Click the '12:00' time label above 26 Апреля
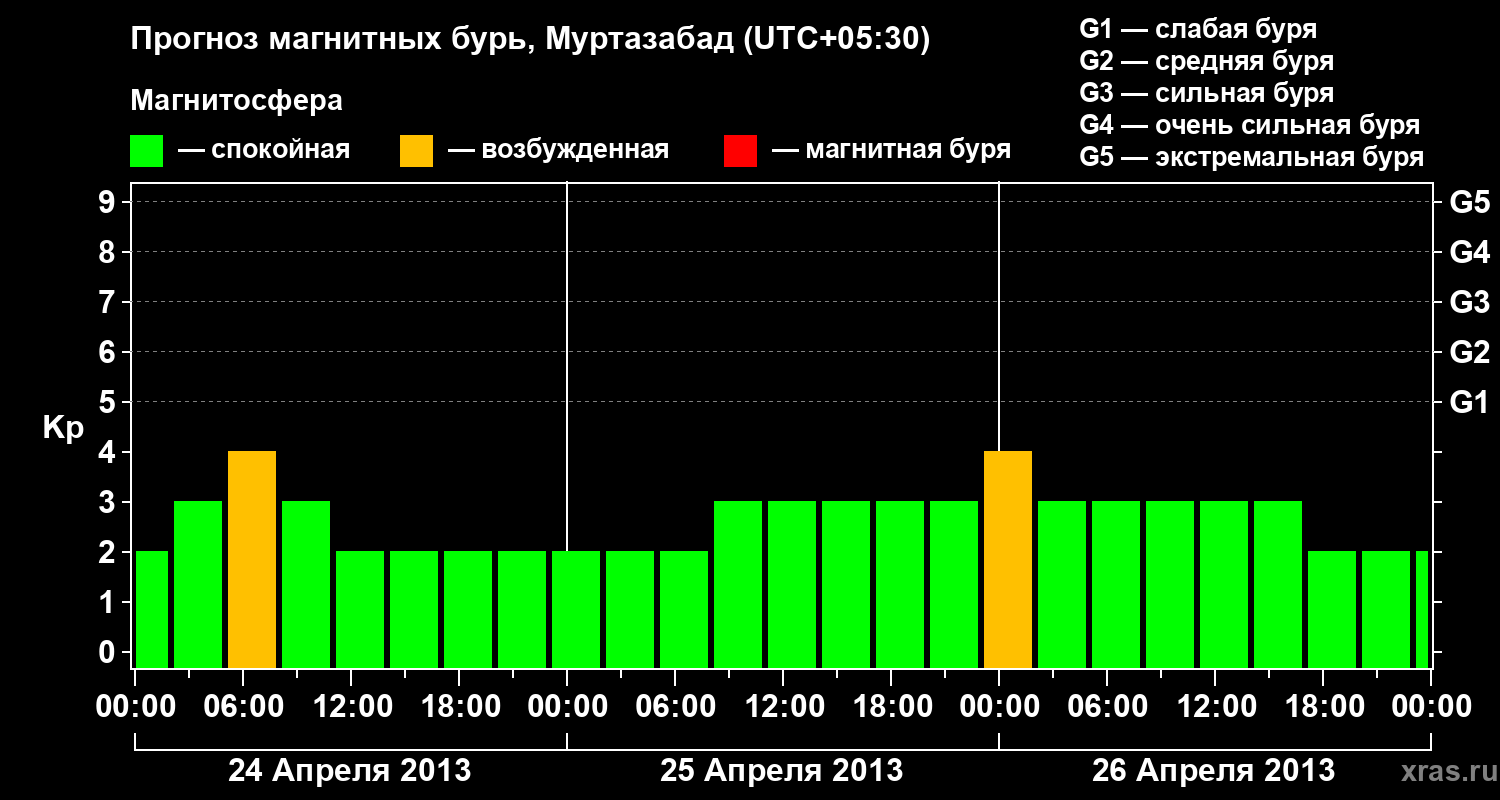The height and width of the screenshot is (800, 1500). click(1215, 706)
